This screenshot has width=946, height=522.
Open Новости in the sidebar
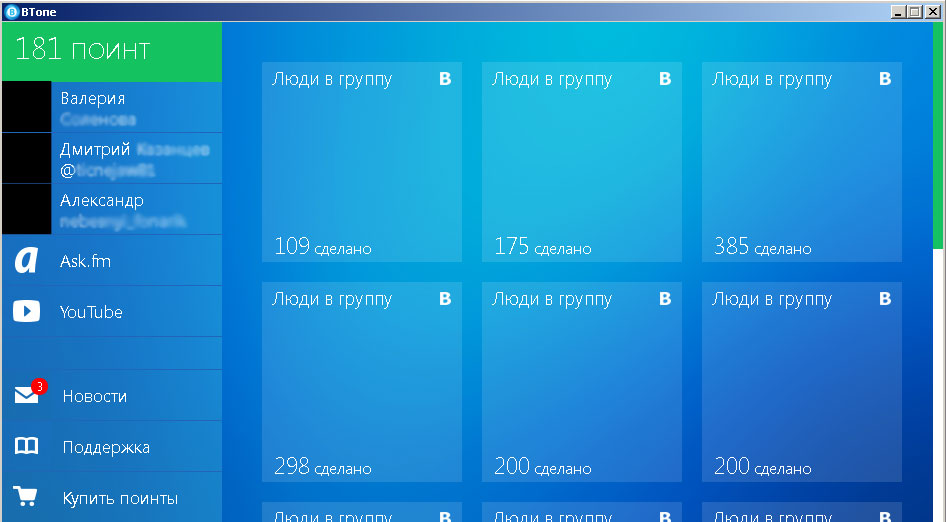(112, 395)
